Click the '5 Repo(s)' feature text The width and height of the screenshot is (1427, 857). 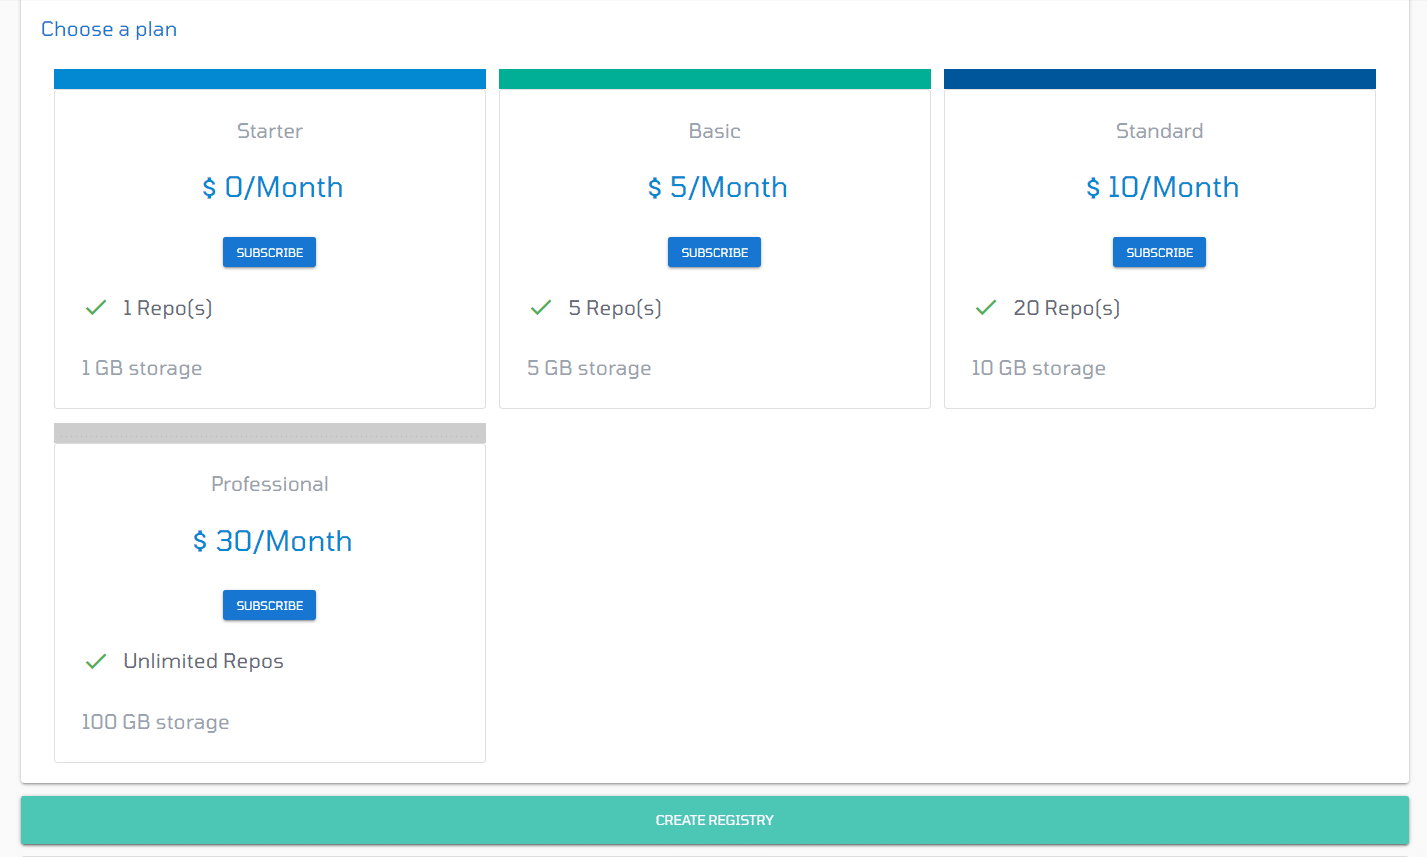[615, 308]
